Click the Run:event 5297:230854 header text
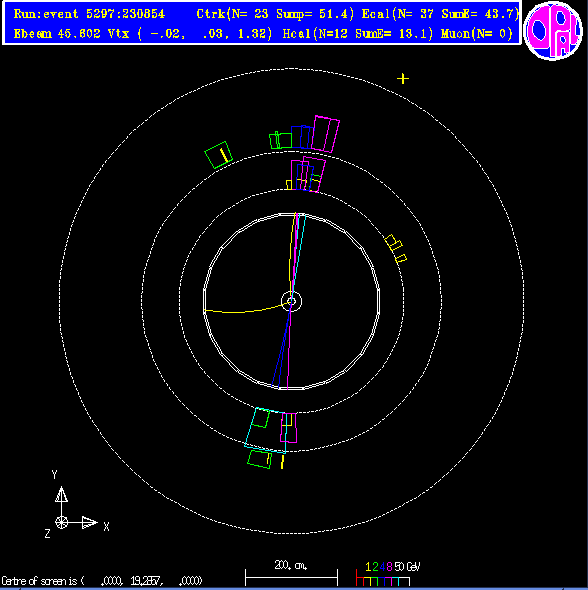Viewport: 588px width, 590px height. tap(89, 14)
